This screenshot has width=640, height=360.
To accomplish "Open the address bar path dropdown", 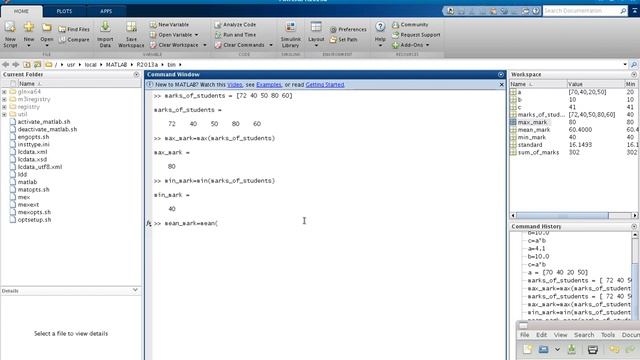I will [x=625, y=64].
